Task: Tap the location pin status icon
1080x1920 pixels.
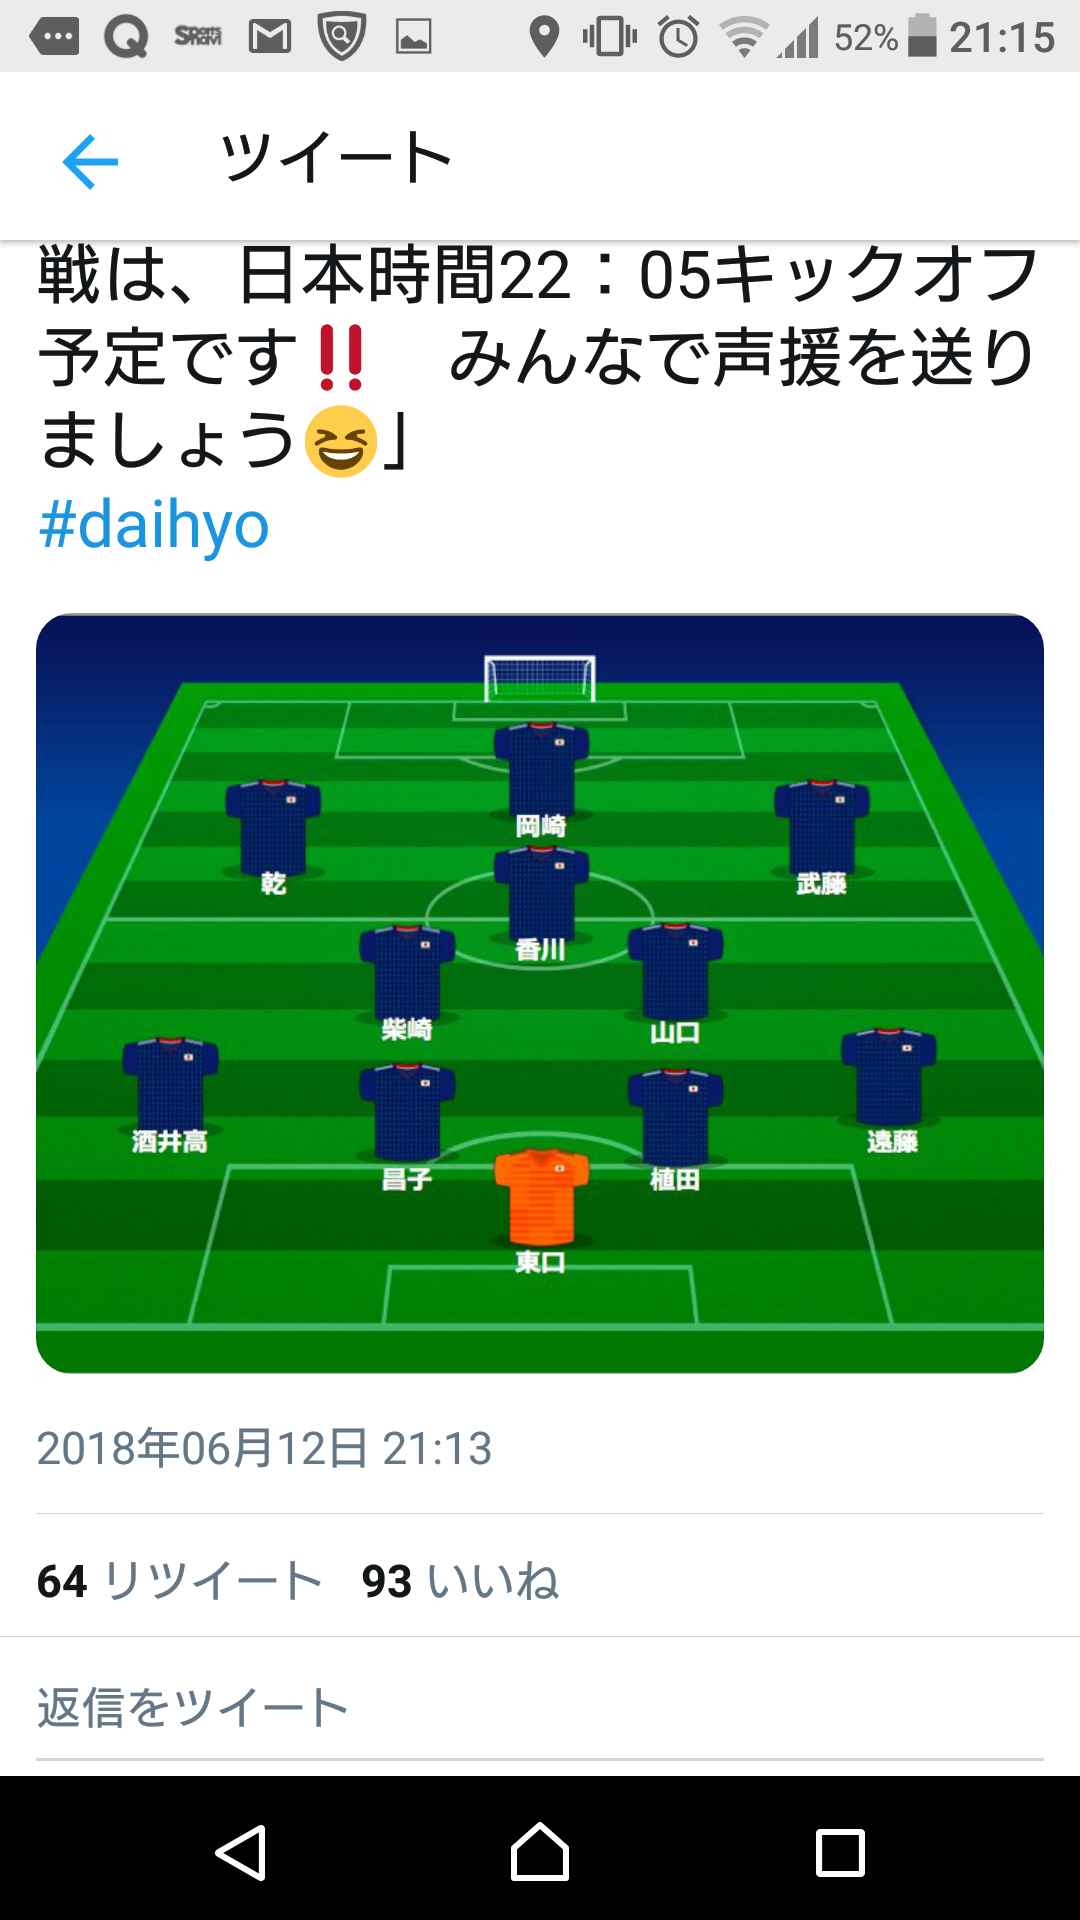Action: click(544, 38)
